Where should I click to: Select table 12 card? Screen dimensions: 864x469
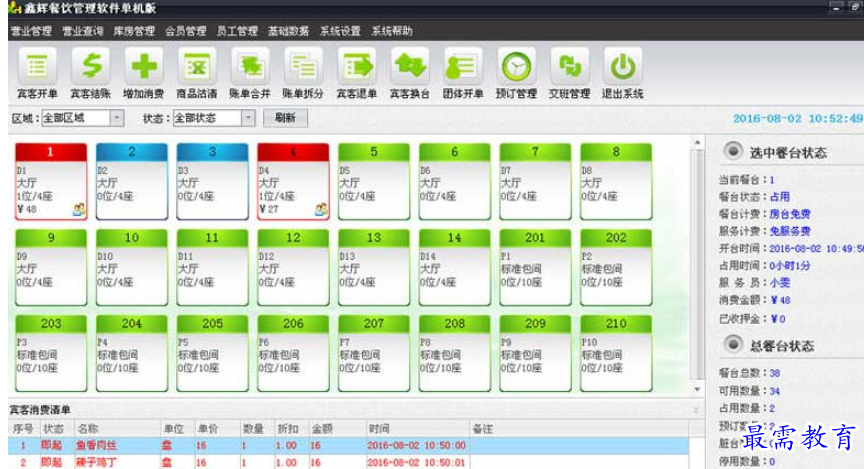point(293,267)
